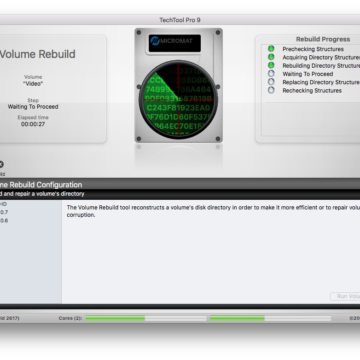The width and height of the screenshot is (360, 360).
Task: Click 'Waiting To Proceed' under the Step label
Action: pyautogui.click(x=33, y=107)
